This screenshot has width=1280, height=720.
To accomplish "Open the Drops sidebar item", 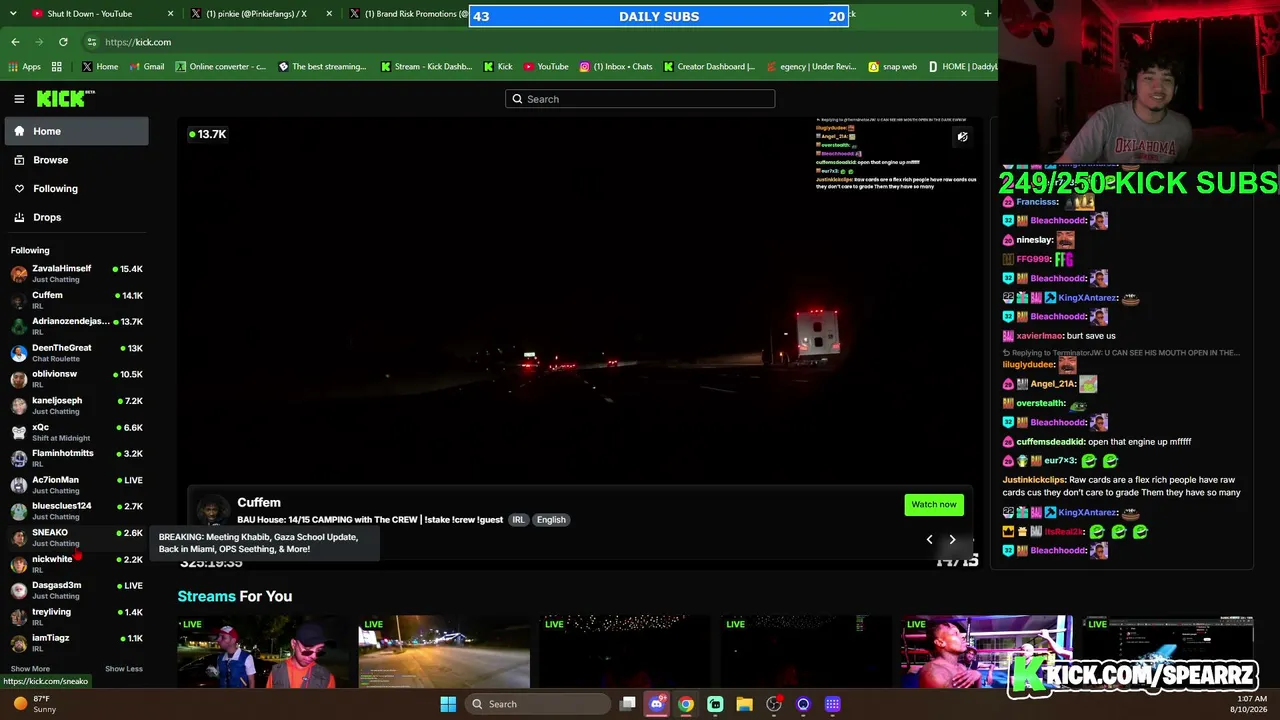I will coord(76,217).
